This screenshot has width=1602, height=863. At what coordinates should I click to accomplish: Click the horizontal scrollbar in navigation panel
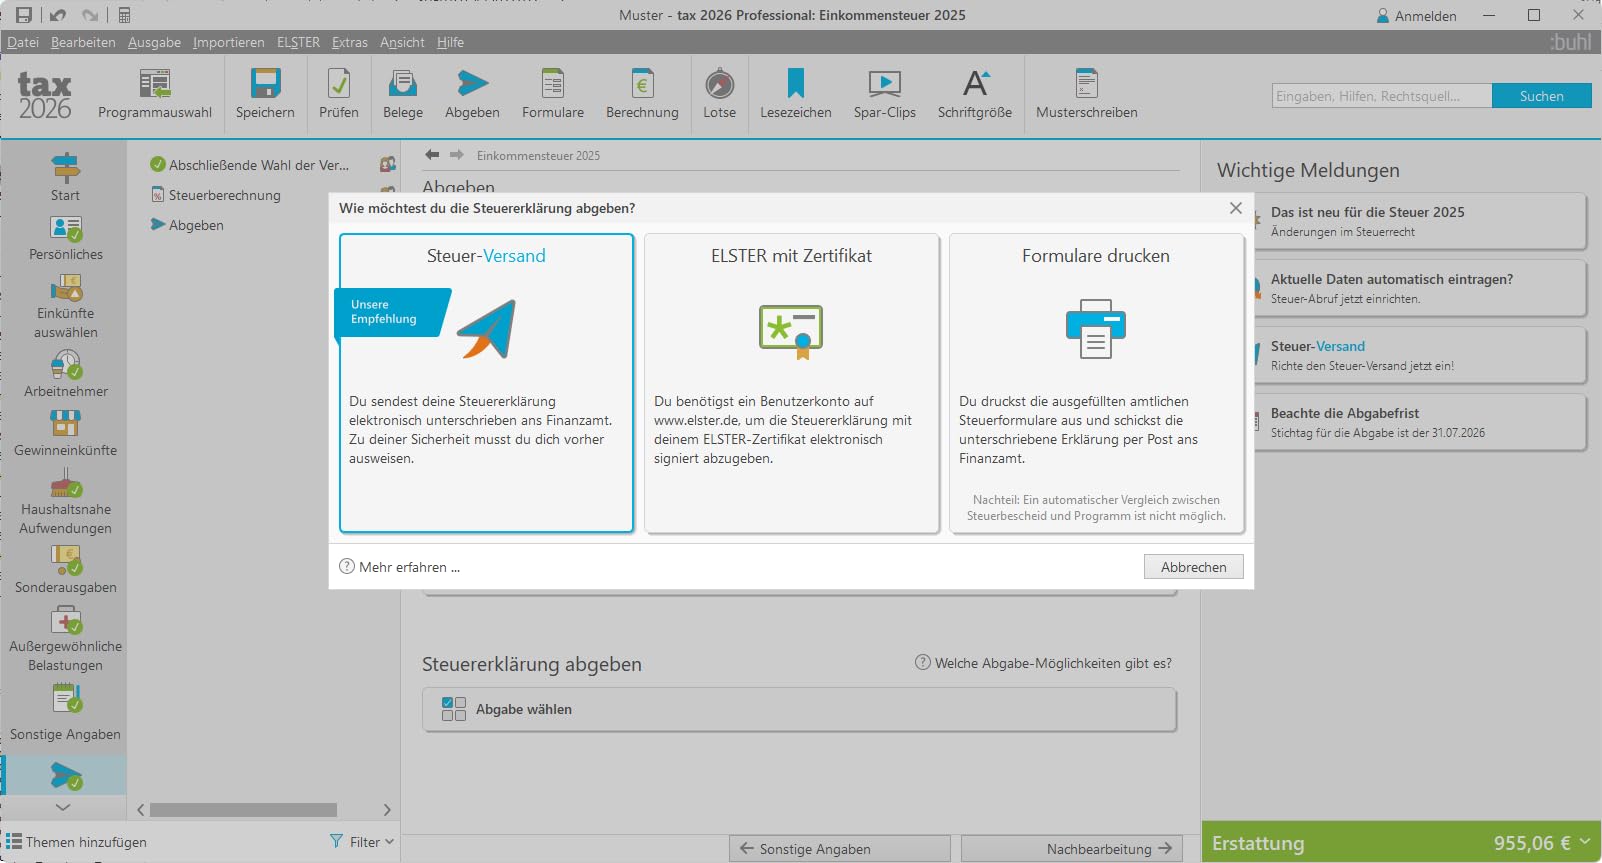coord(243,810)
